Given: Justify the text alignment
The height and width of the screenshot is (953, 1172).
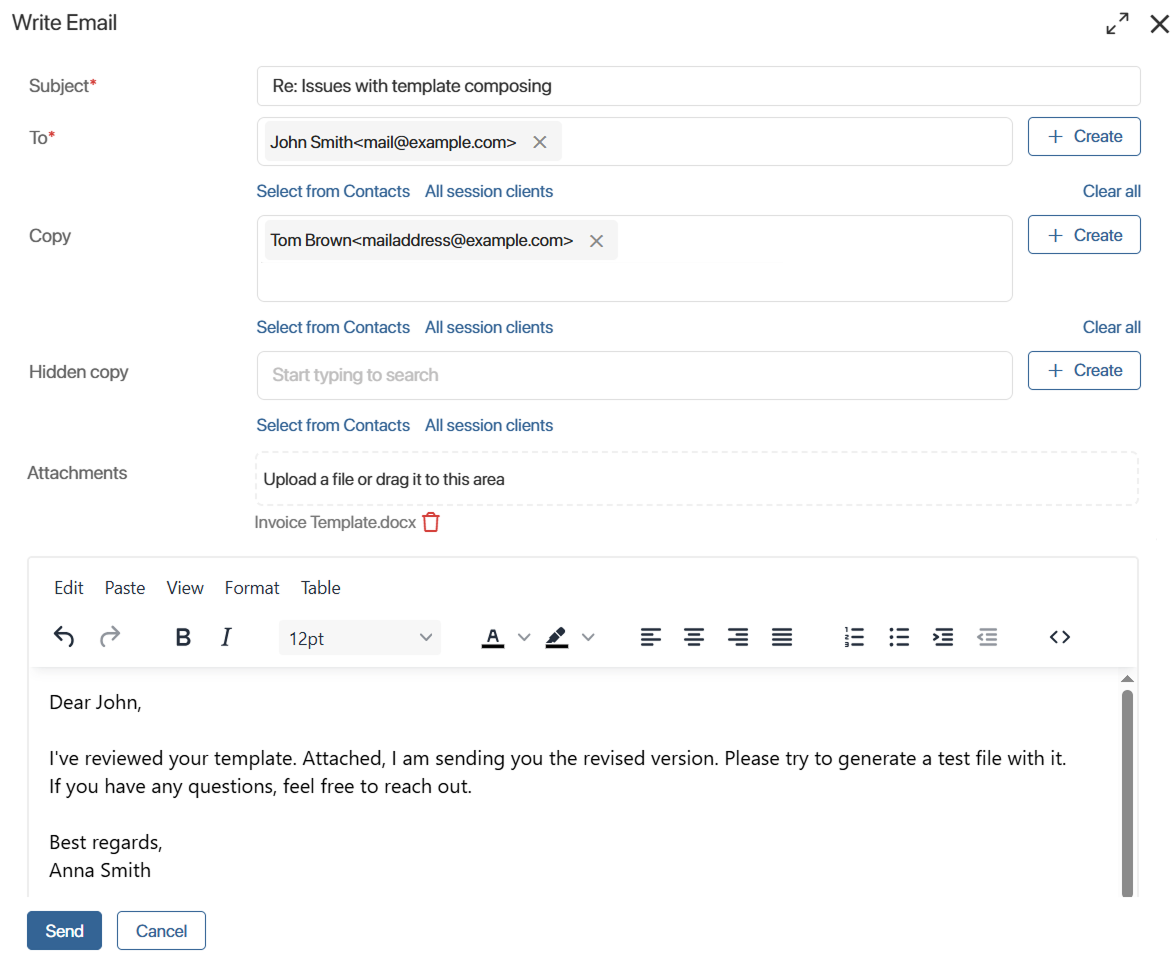Looking at the screenshot, I should [782, 637].
